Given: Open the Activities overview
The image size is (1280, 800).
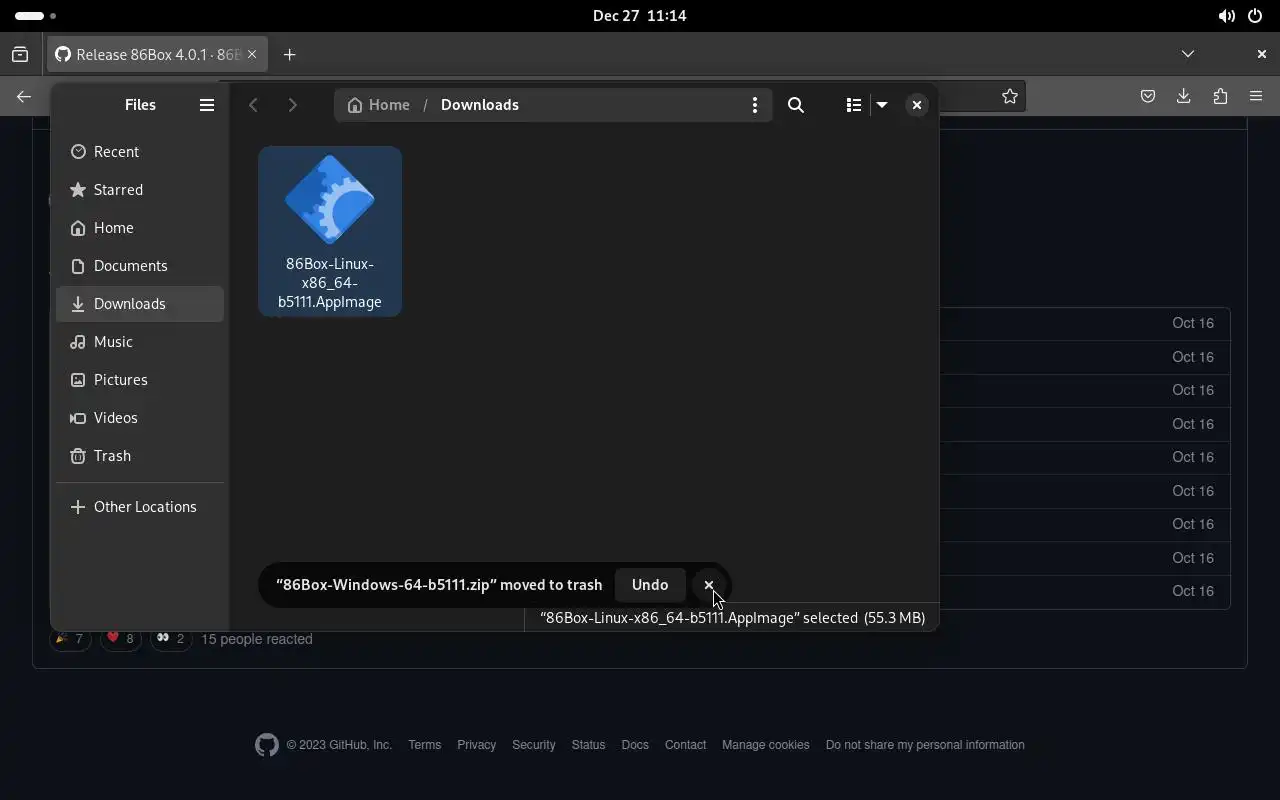Looking at the screenshot, I should [36, 16].
